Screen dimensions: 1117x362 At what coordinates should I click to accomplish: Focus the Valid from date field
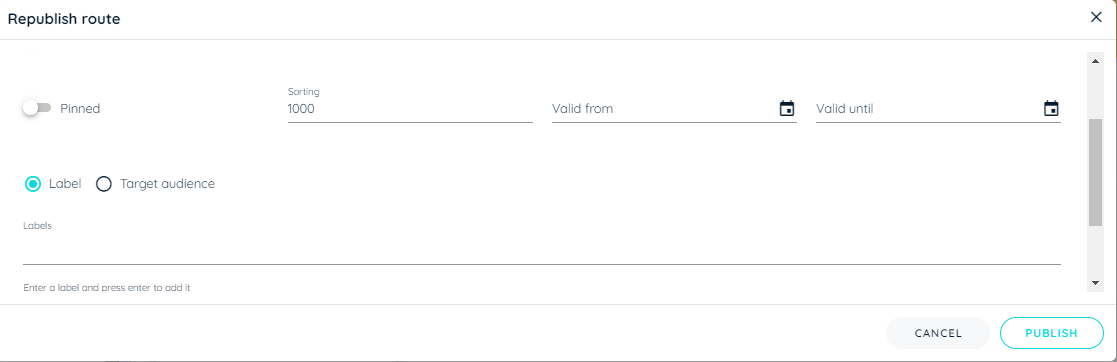tap(664, 109)
